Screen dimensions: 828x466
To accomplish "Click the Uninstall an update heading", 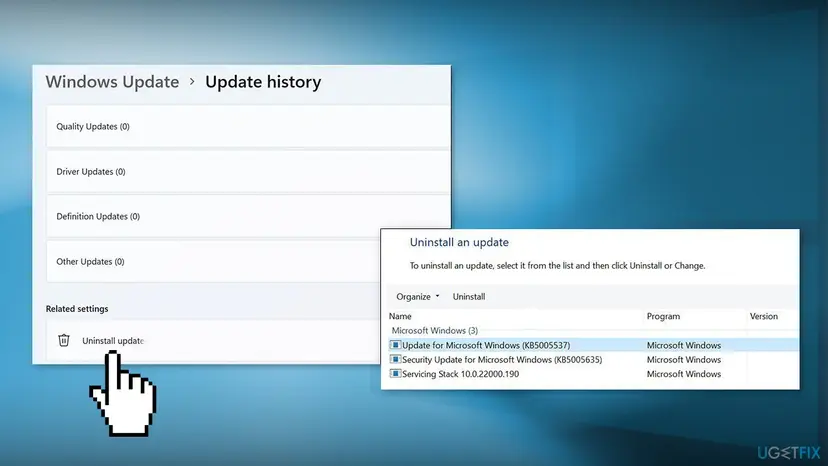I will tap(459, 242).
